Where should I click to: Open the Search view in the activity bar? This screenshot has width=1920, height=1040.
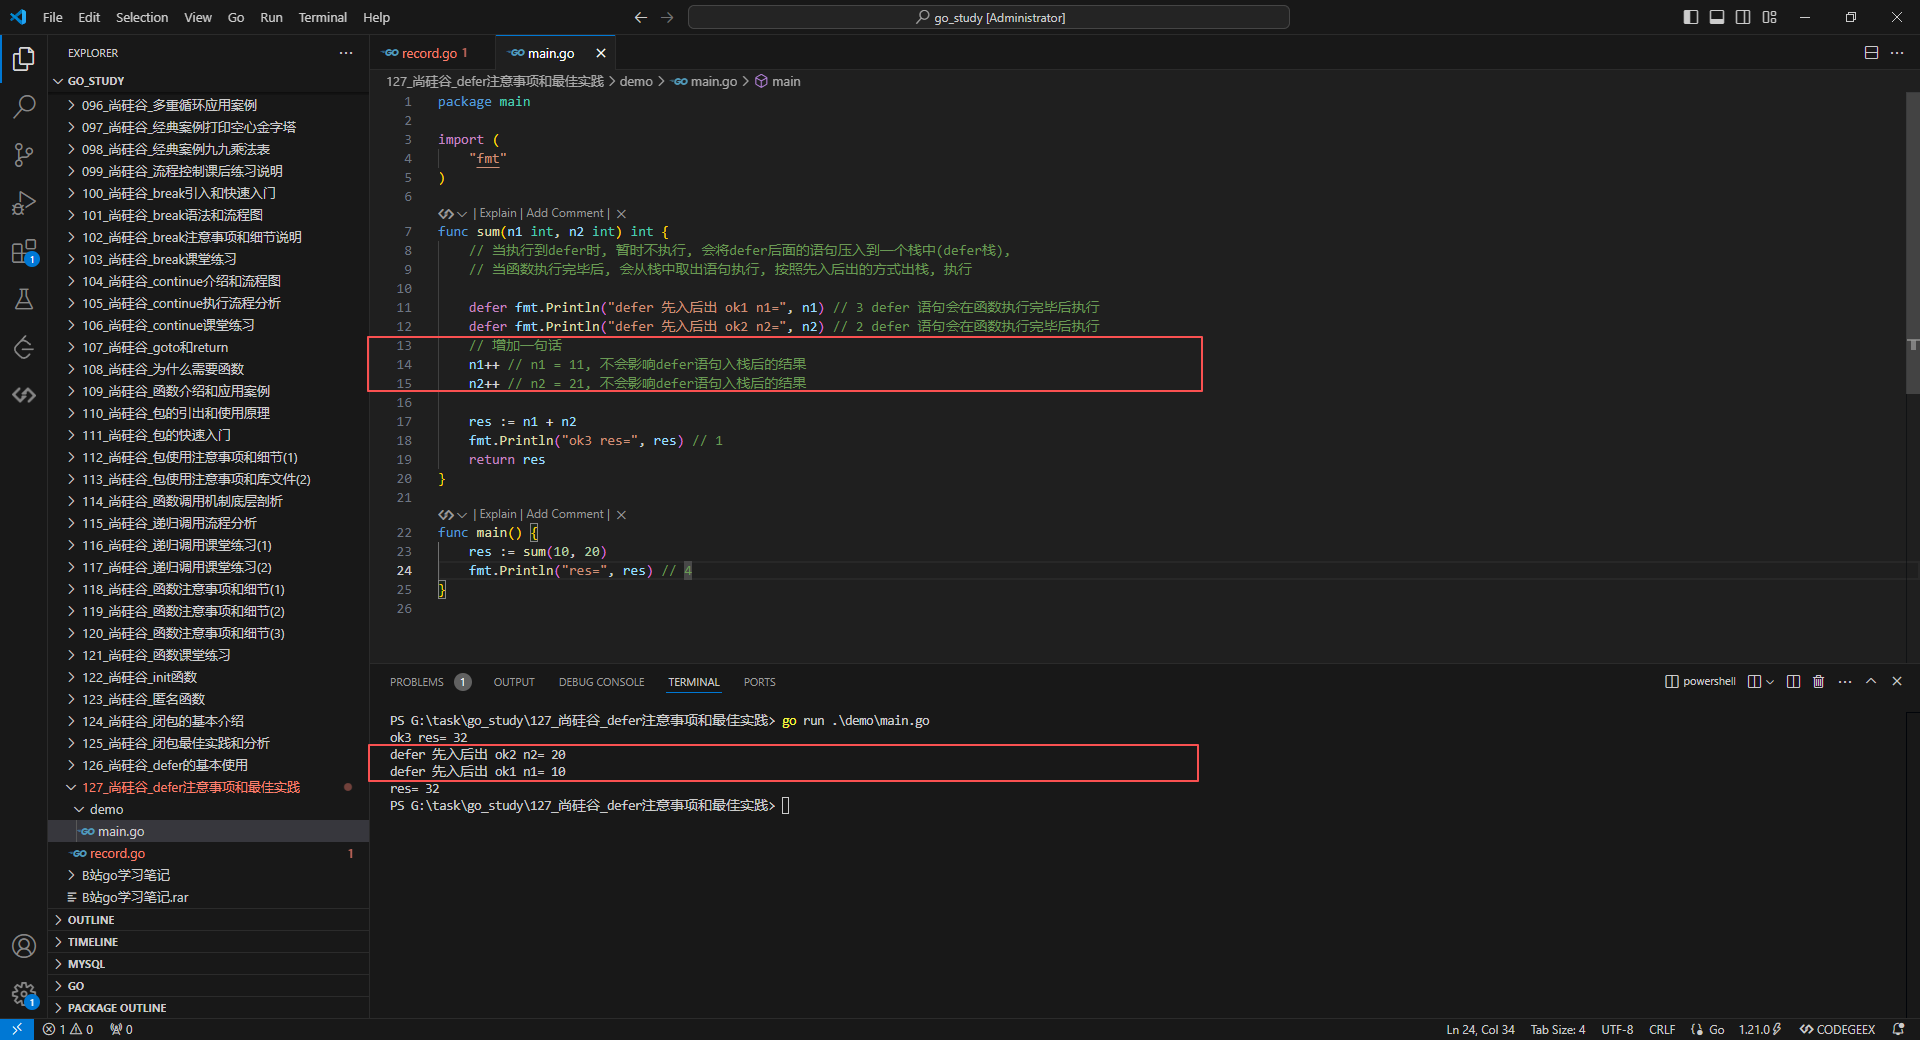click(x=24, y=106)
